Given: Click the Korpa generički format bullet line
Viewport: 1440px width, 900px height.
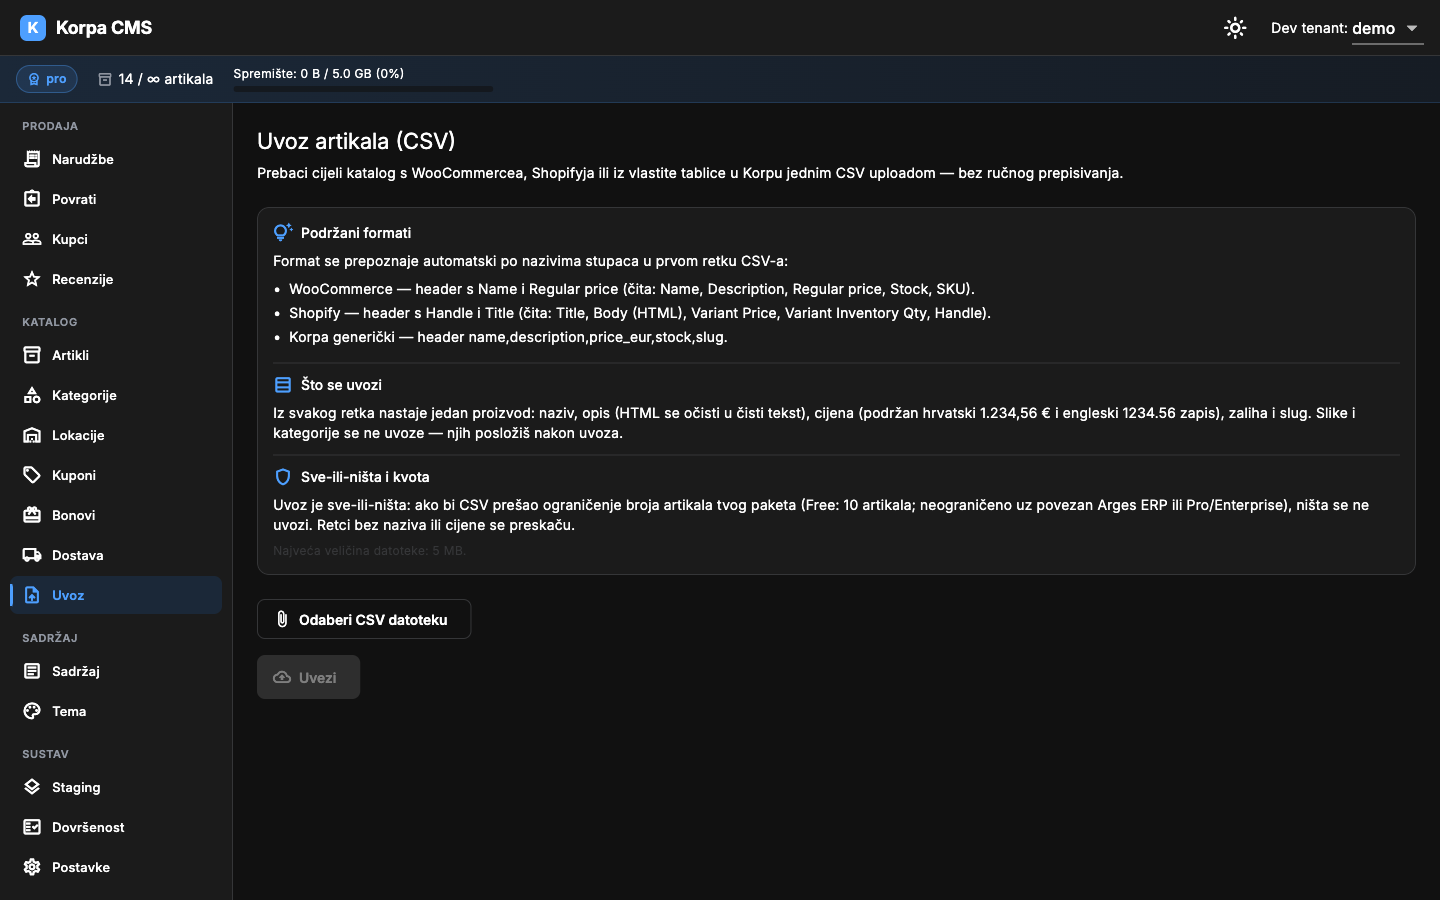Looking at the screenshot, I should [x=508, y=337].
